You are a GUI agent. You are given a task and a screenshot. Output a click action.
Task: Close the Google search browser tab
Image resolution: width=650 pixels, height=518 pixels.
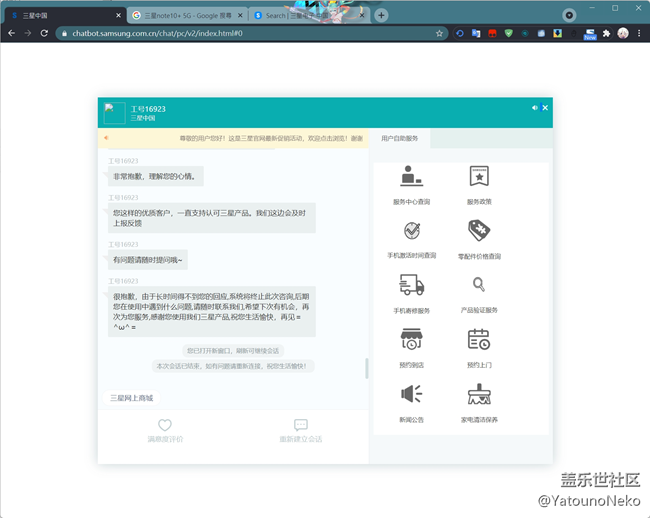[x=240, y=15]
